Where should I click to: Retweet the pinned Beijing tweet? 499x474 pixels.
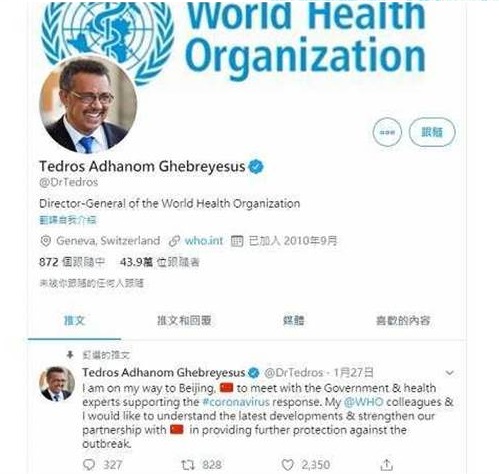click(x=188, y=465)
